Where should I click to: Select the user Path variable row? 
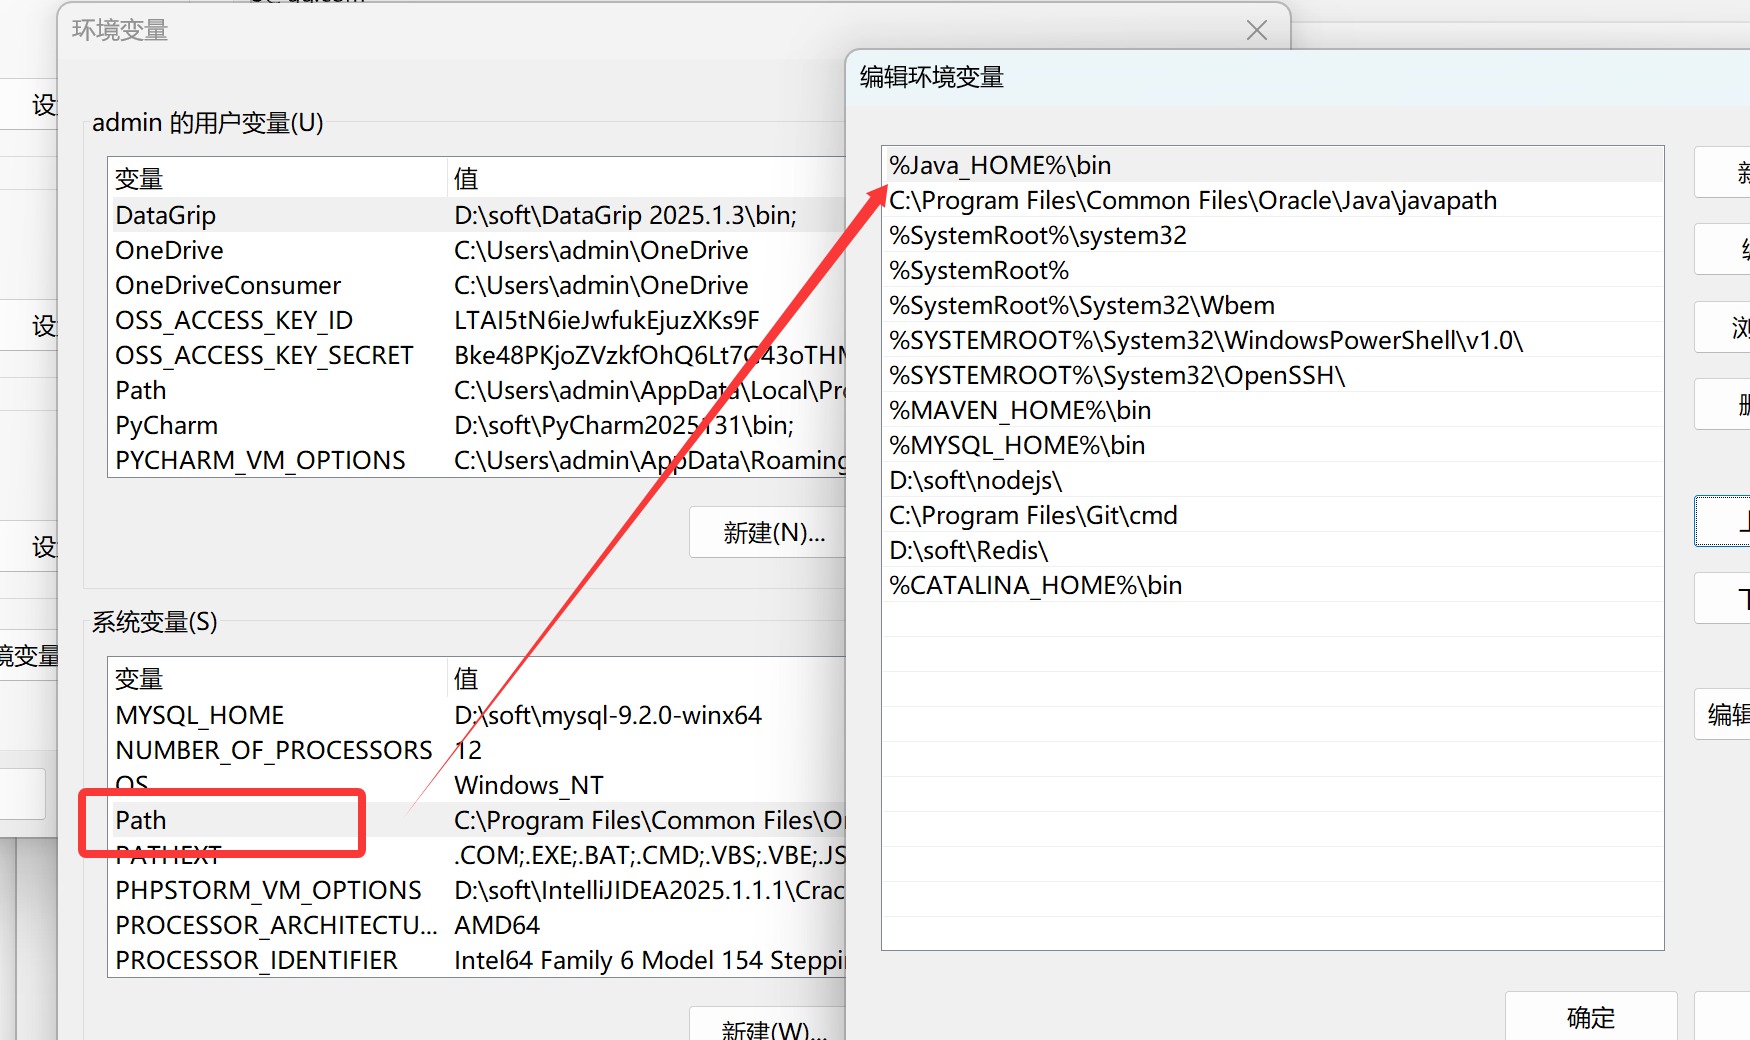point(141,391)
